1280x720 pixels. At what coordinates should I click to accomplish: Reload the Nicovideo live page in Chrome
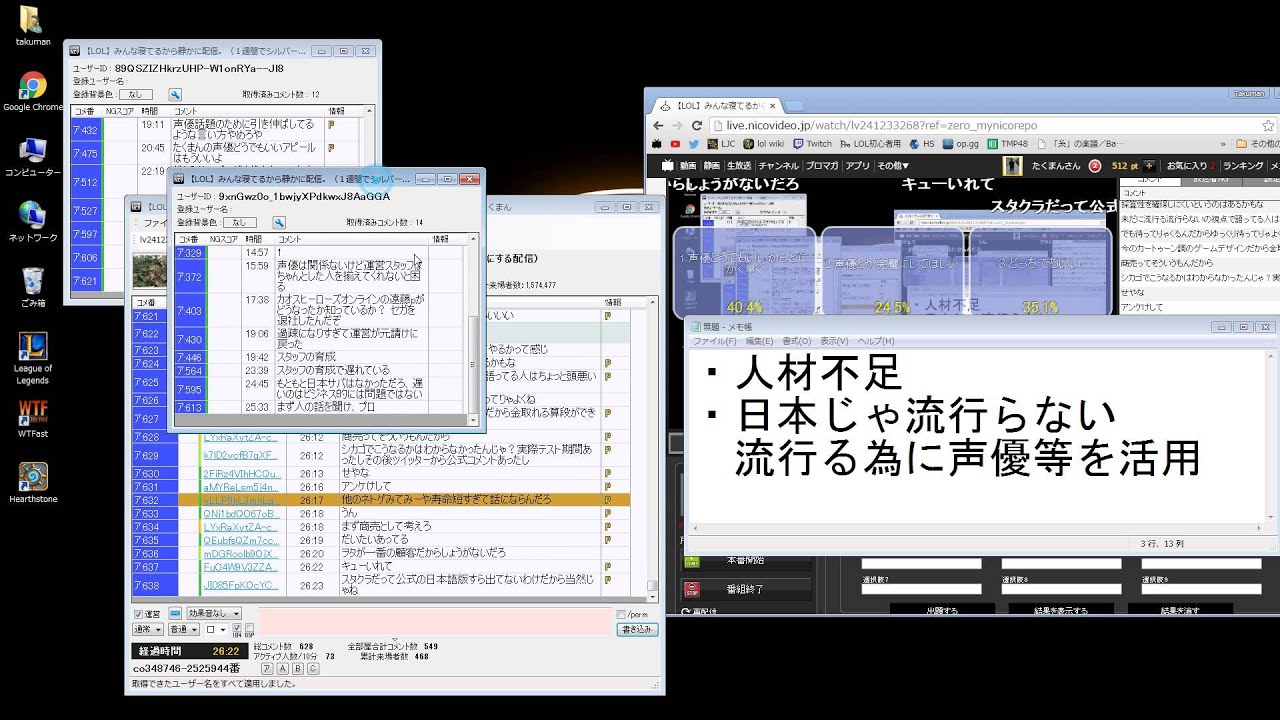pos(697,125)
